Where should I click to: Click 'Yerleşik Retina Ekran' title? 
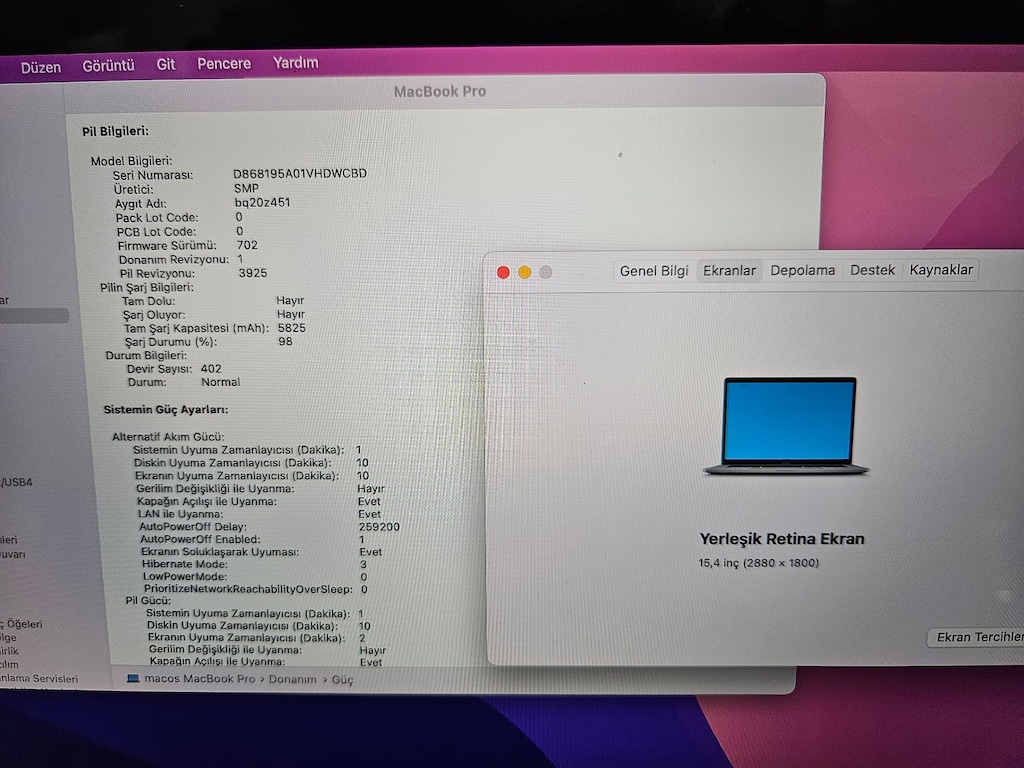[782, 539]
